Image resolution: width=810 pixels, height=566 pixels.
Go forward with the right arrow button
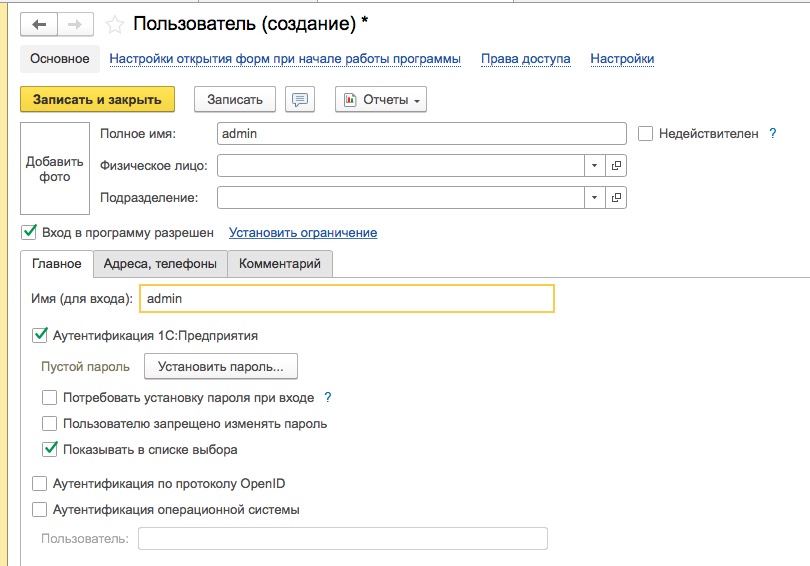75,24
